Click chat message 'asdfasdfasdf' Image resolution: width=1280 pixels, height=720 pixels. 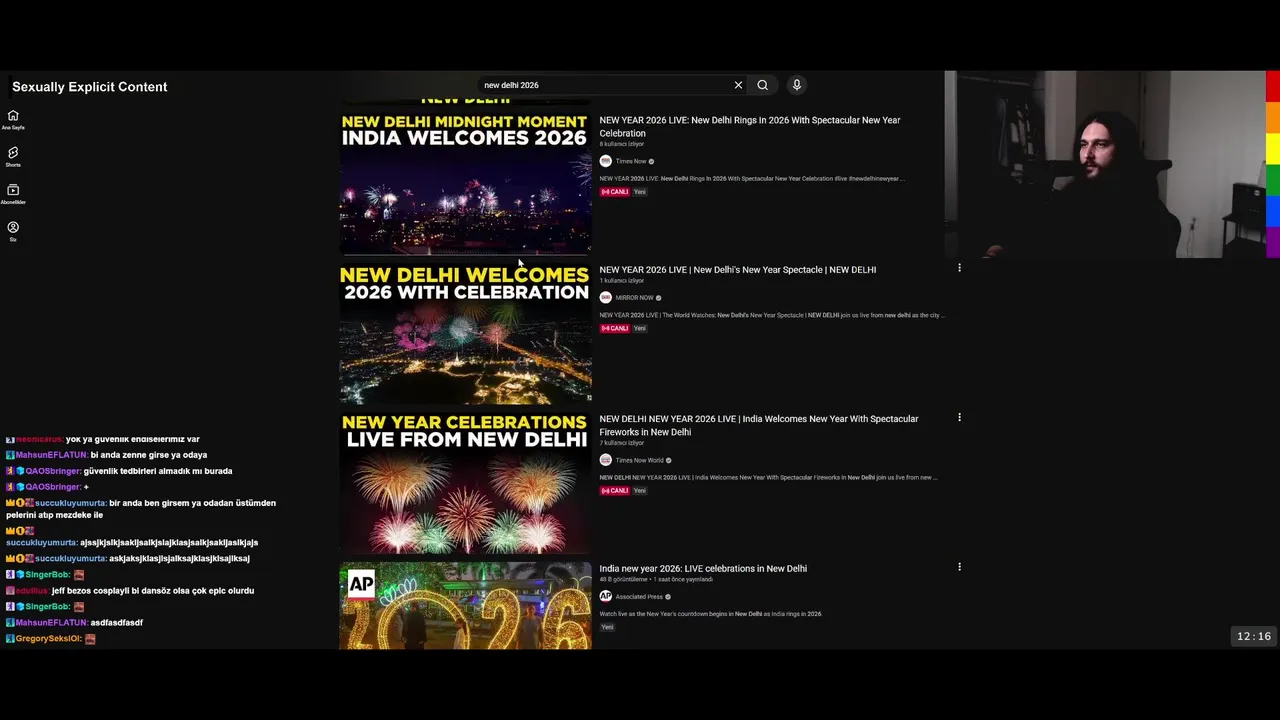[116, 622]
